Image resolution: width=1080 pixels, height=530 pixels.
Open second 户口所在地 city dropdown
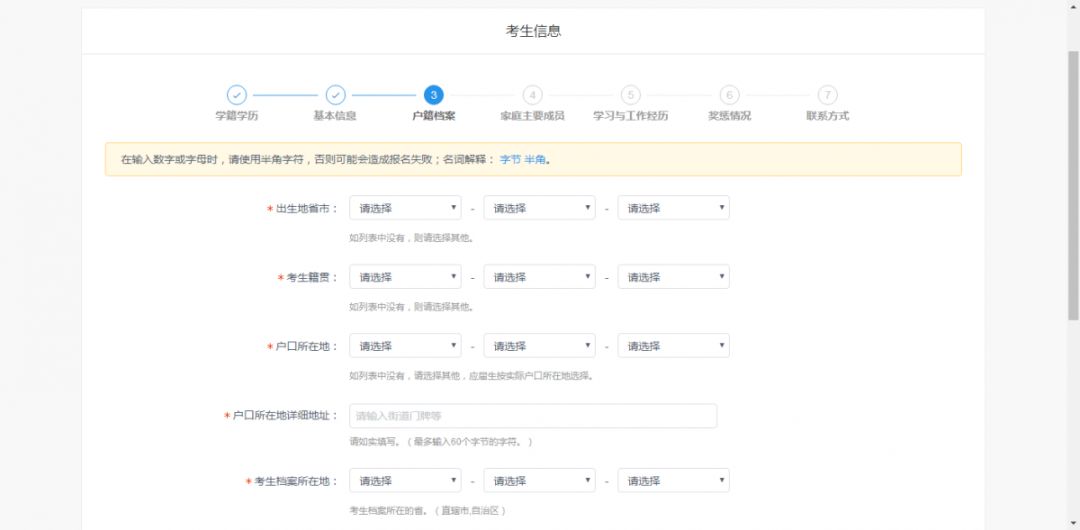coord(539,346)
